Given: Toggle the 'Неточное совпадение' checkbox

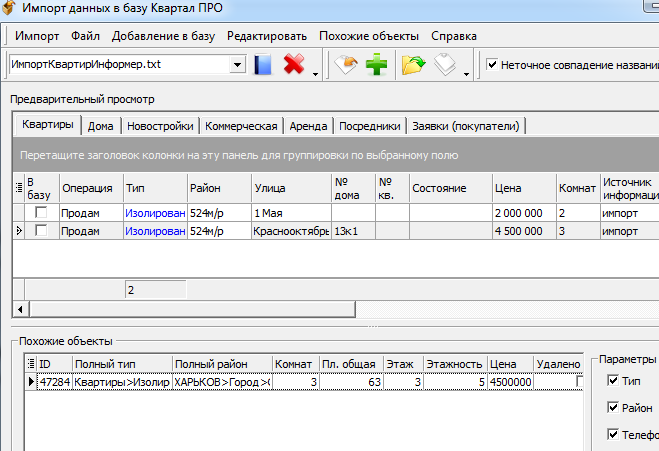Looking at the screenshot, I should tap(492, 65).
